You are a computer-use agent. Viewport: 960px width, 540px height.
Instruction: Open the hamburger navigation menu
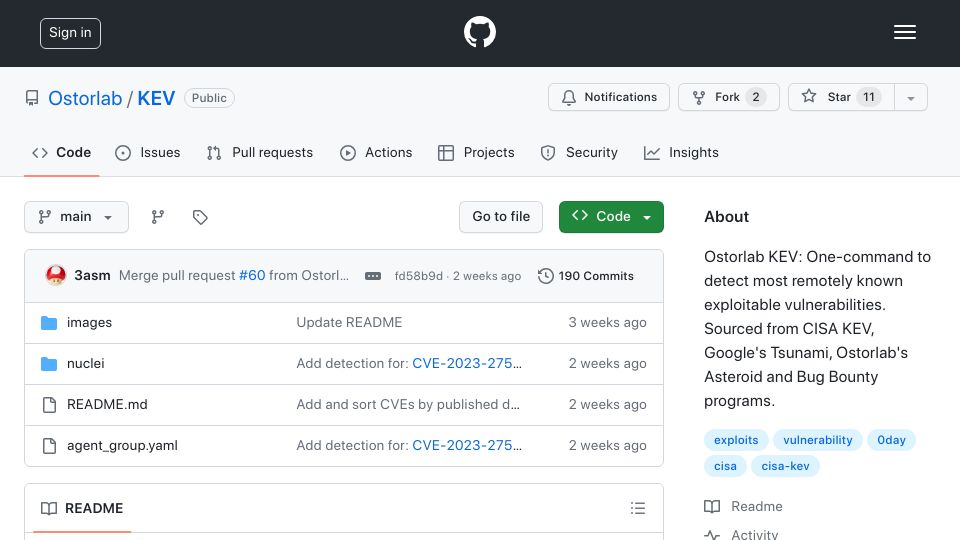pos(904,32)
